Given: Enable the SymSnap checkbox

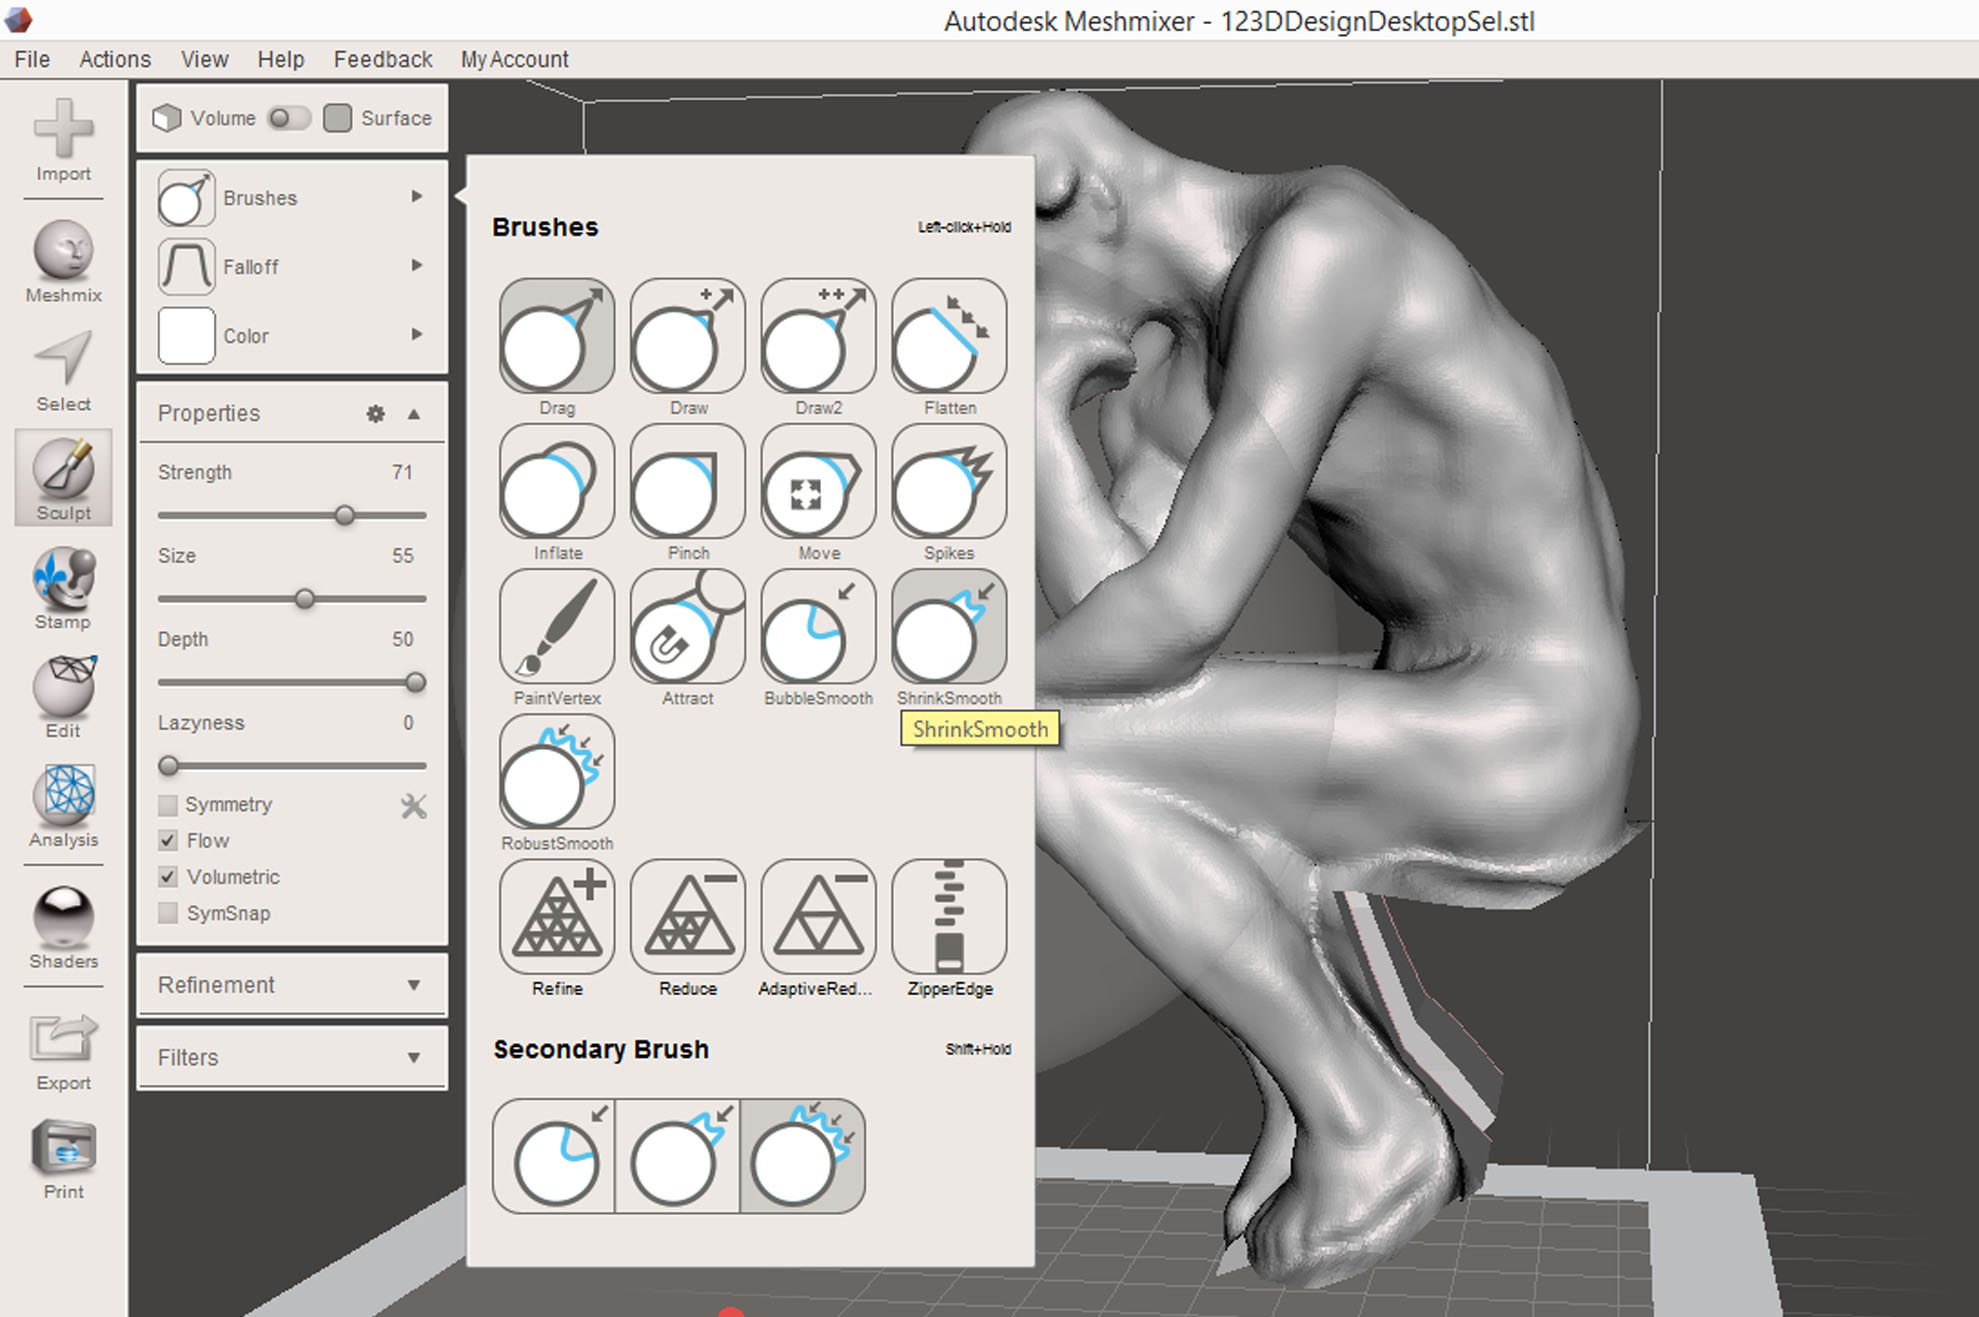Looking at the screenshot, I should pyautogui.click(x=168, y=913).
